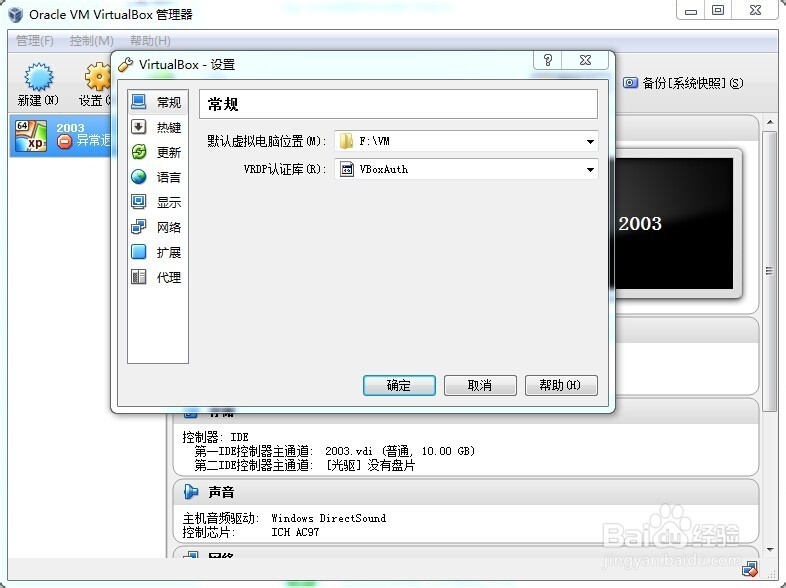Open the 控制(M) menu

tap(92, 41)
